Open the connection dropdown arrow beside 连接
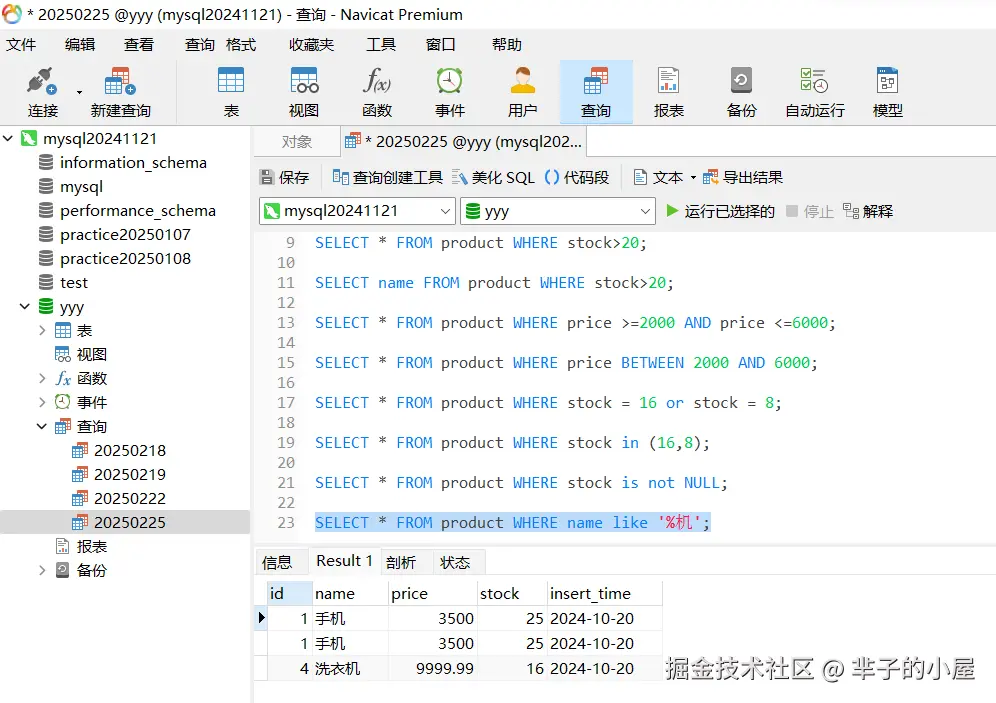Image resolution: width=996 pixels, height=703 pixels. point(79,93)
